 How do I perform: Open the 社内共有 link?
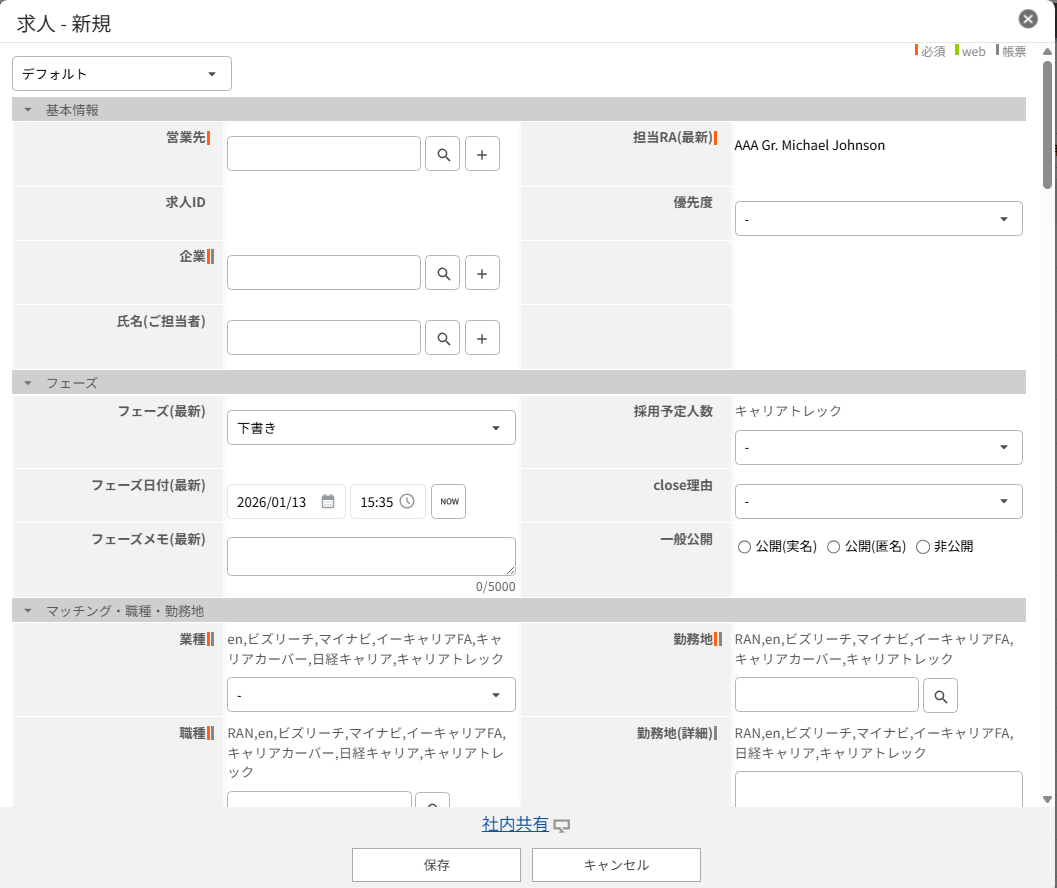coord(515,824)
